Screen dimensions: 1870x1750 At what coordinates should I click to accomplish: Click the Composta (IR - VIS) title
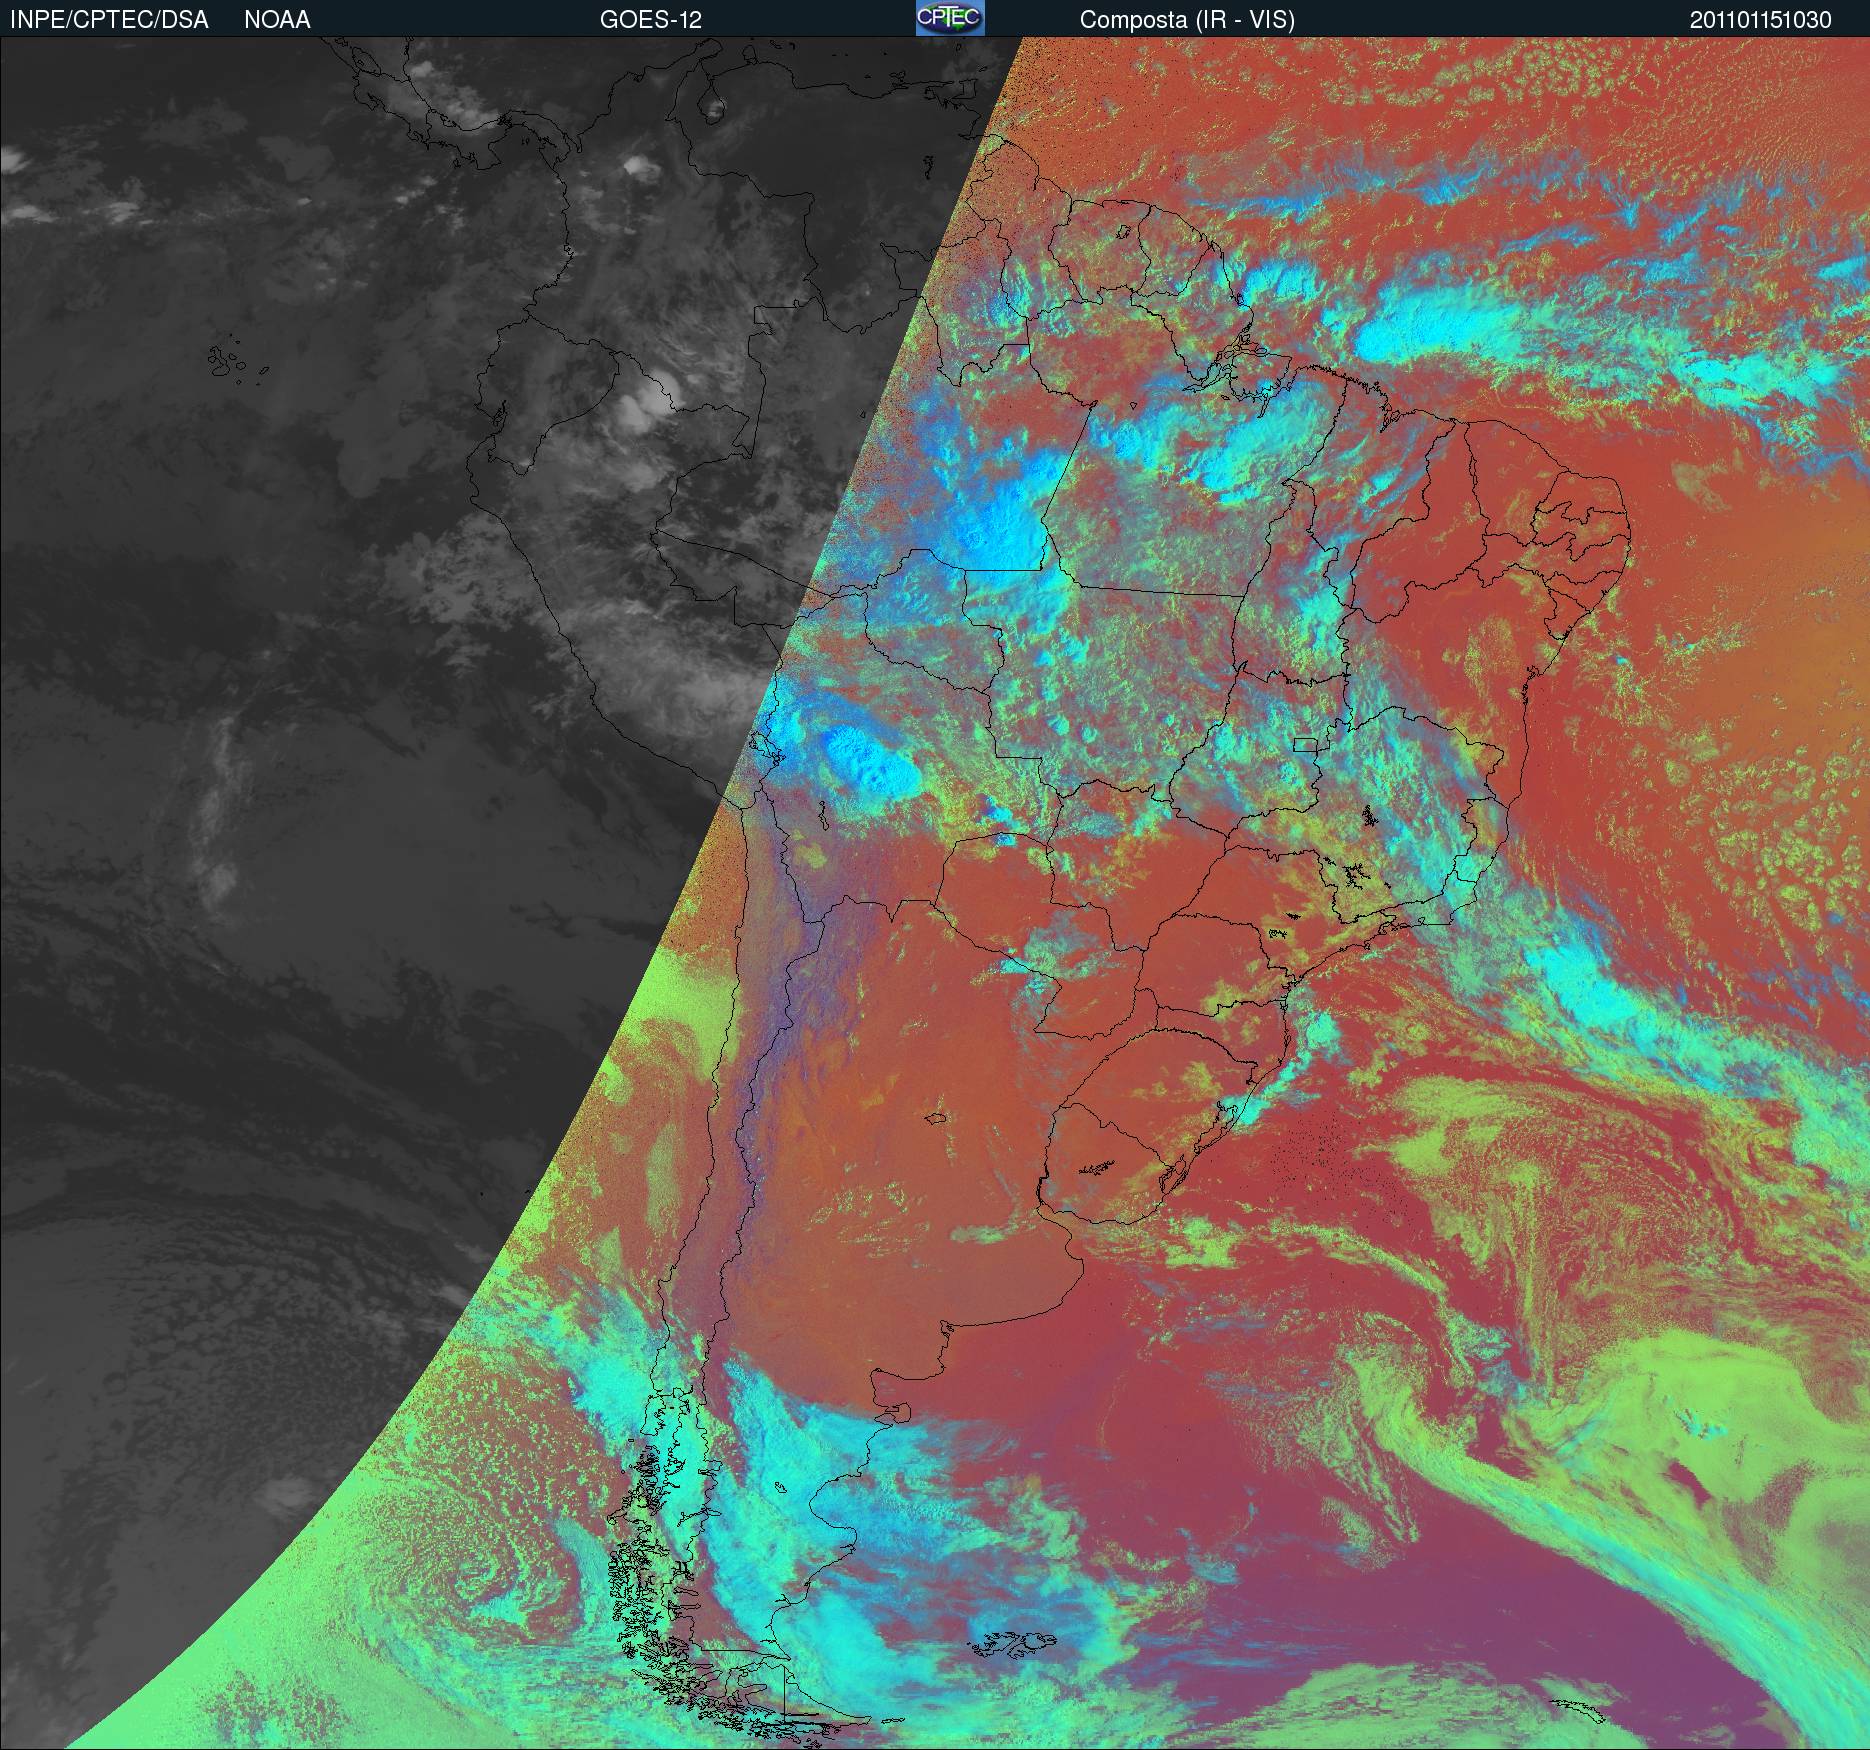1187,20
